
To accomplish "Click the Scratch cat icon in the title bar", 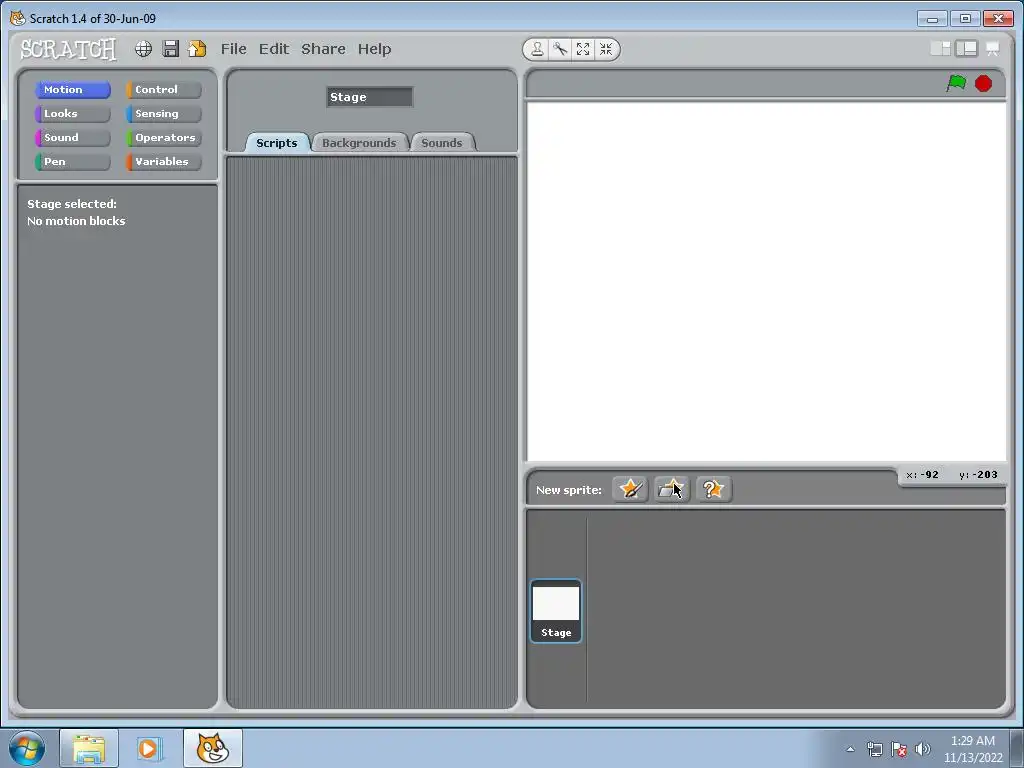I will 18,18.
